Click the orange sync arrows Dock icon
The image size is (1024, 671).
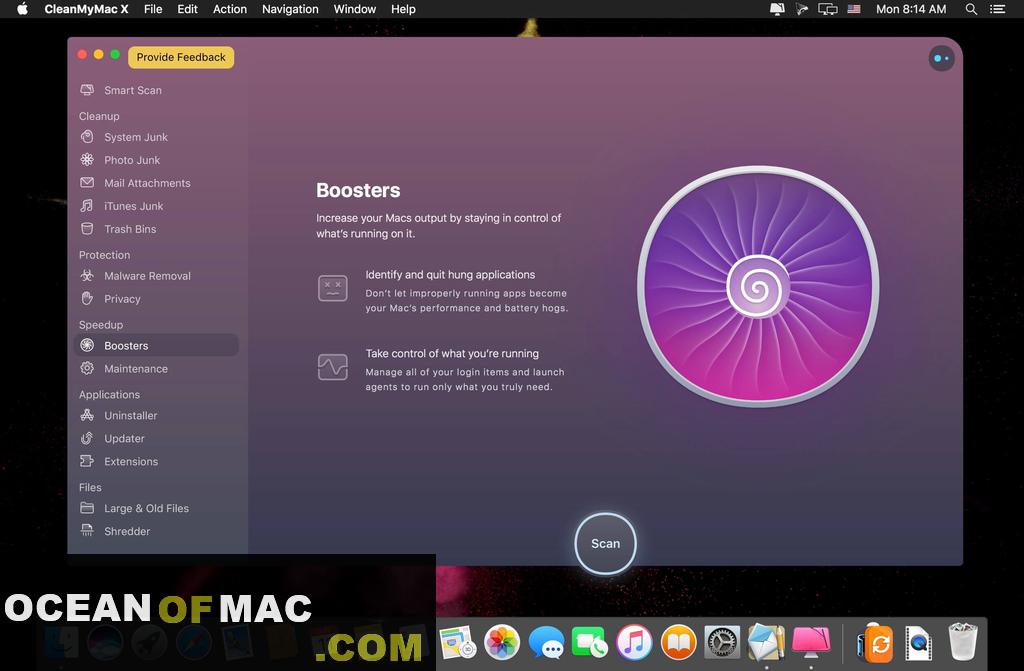(876, 642)
